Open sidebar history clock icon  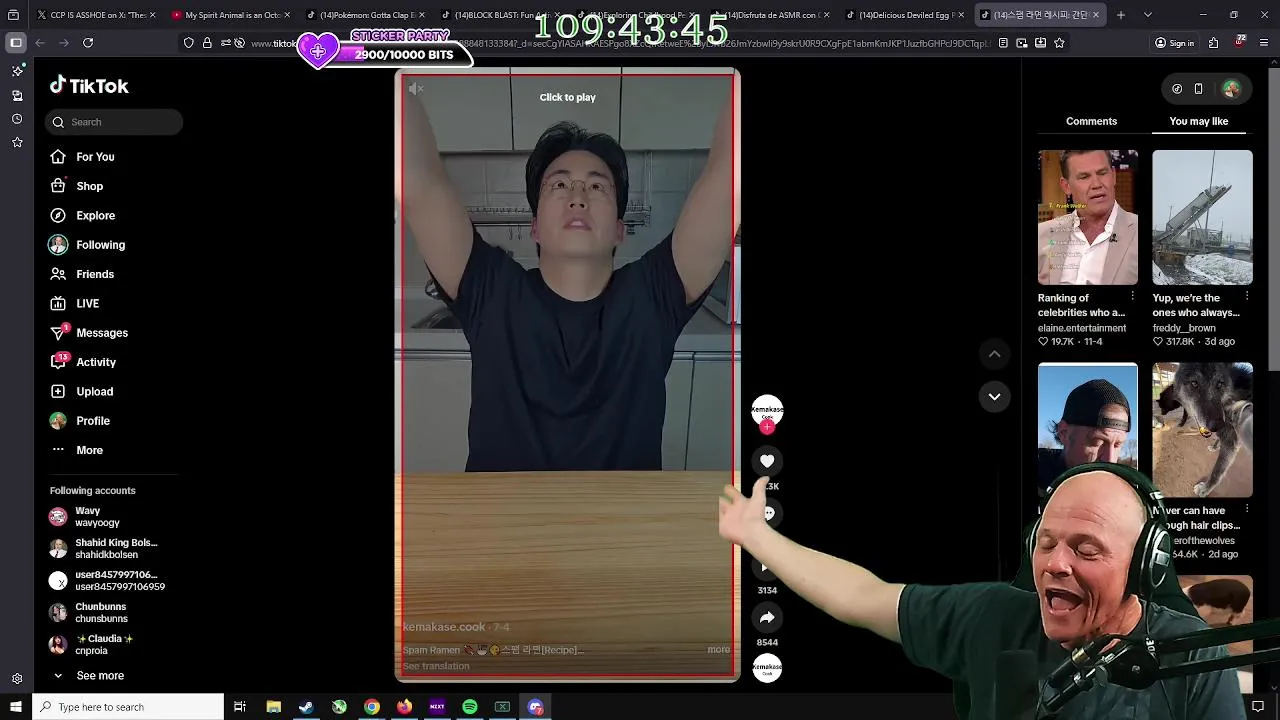(x=17, y=119)
